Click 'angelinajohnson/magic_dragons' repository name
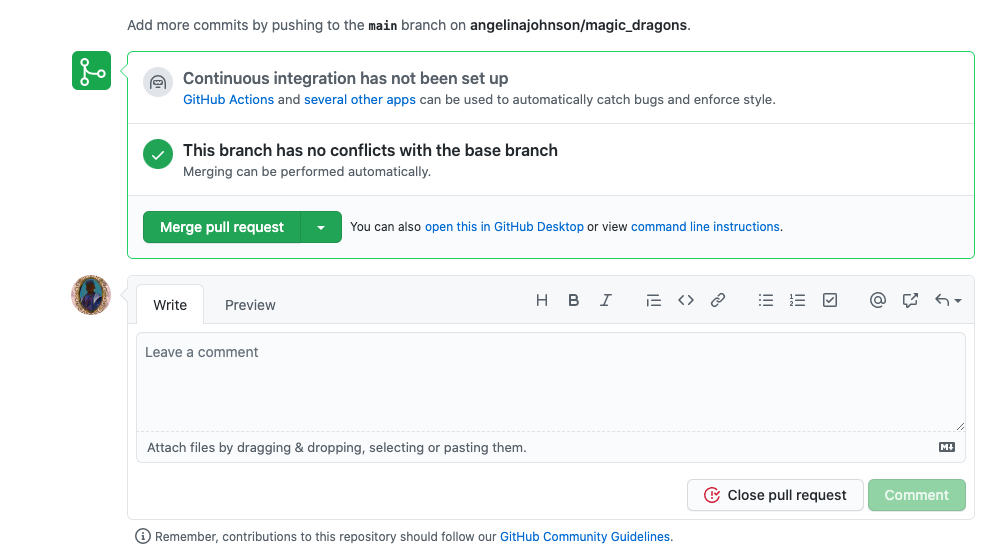989x558 pixels. point(578,25)
